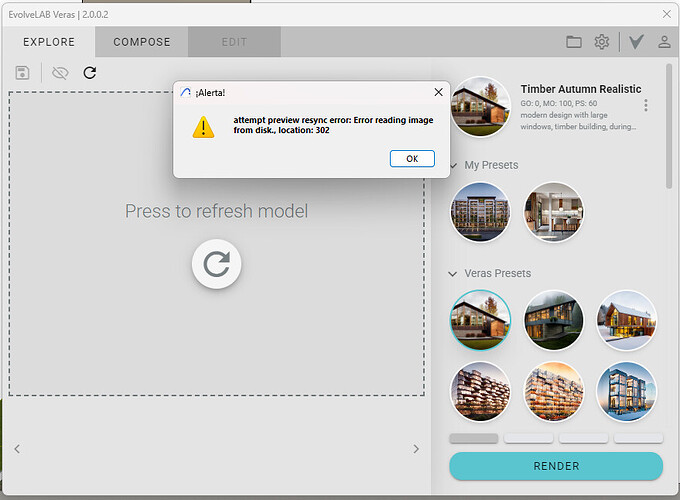Screen dimensions: 680x500
Task: Click OK in the ¡Alerta! dialog
Action: pyautogui.click(x=412, y=159)
